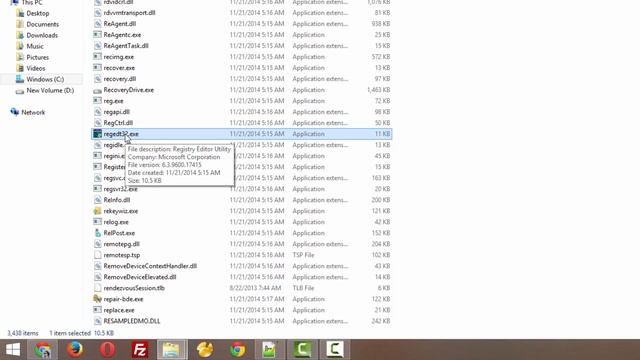Open Downloads in the navigation pane
This screenshot has width=640, height=360.
pos(42,35)
